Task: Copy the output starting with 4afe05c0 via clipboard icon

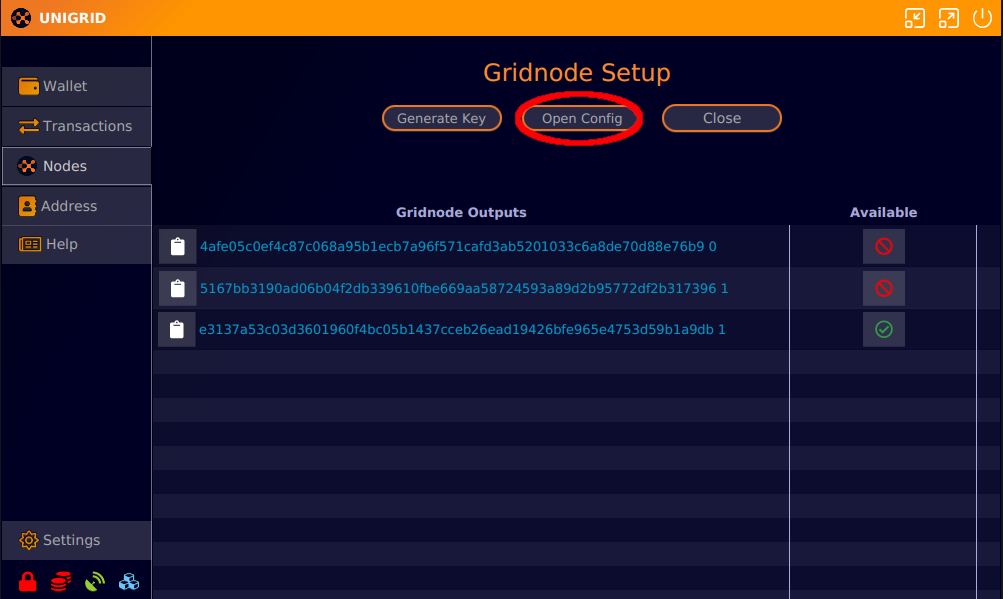Action: pyautogui.click(x=178, y=246)
